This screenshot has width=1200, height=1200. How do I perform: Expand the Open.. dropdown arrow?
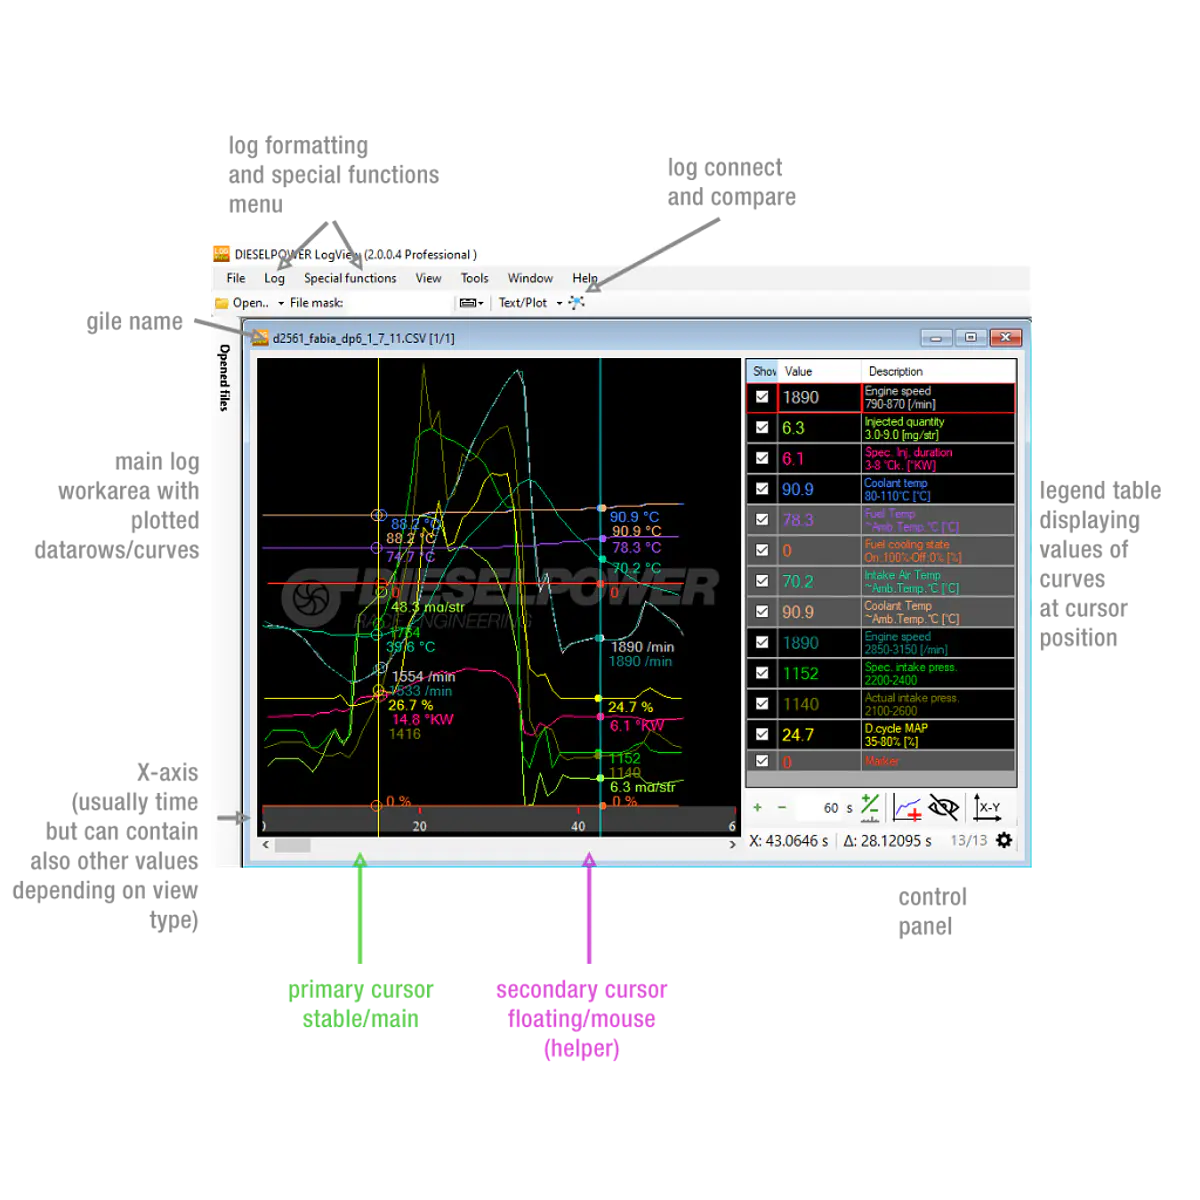coord(281,303)
